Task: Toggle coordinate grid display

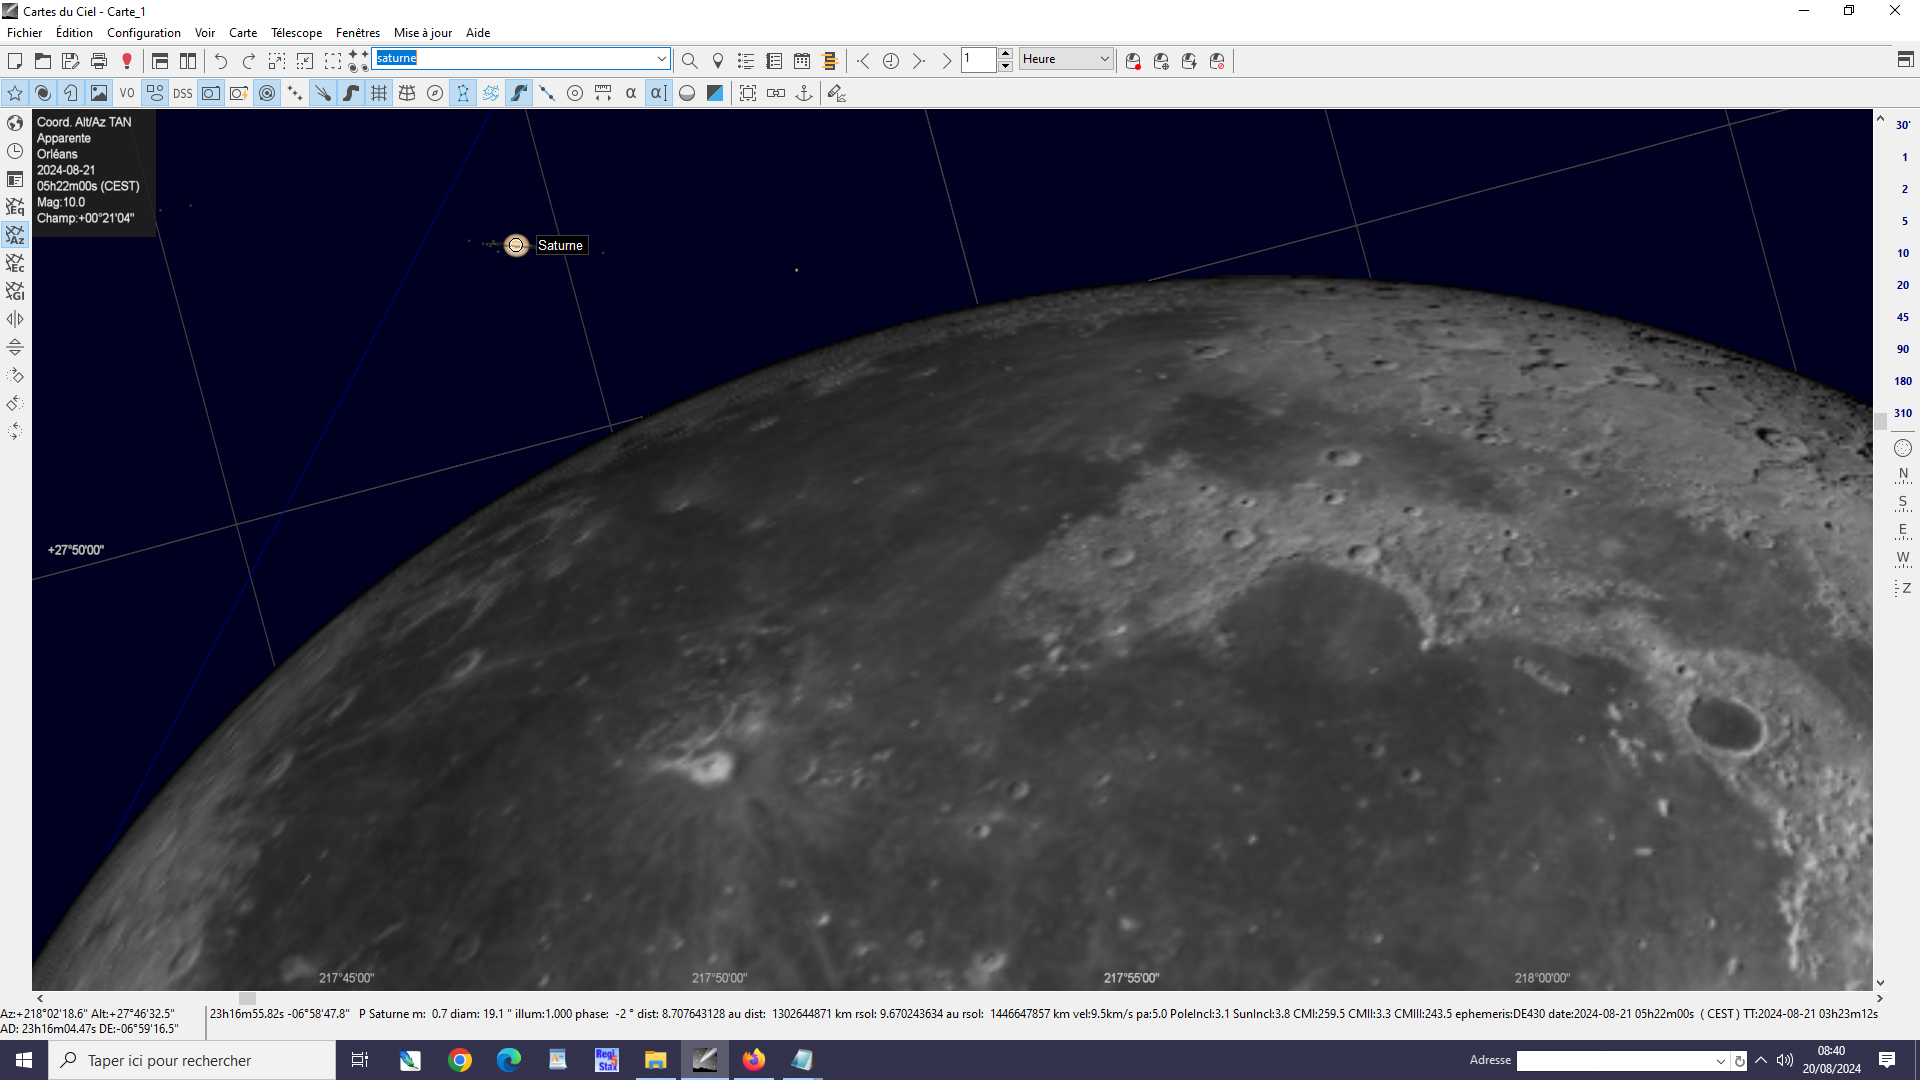Action: (x=379, y=93)
